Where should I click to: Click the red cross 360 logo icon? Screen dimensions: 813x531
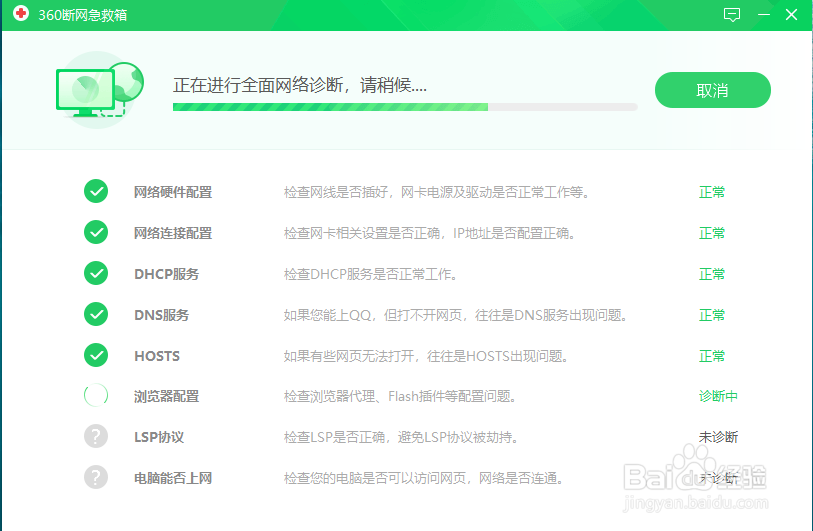pyautogui.click(x=21, y=13)
